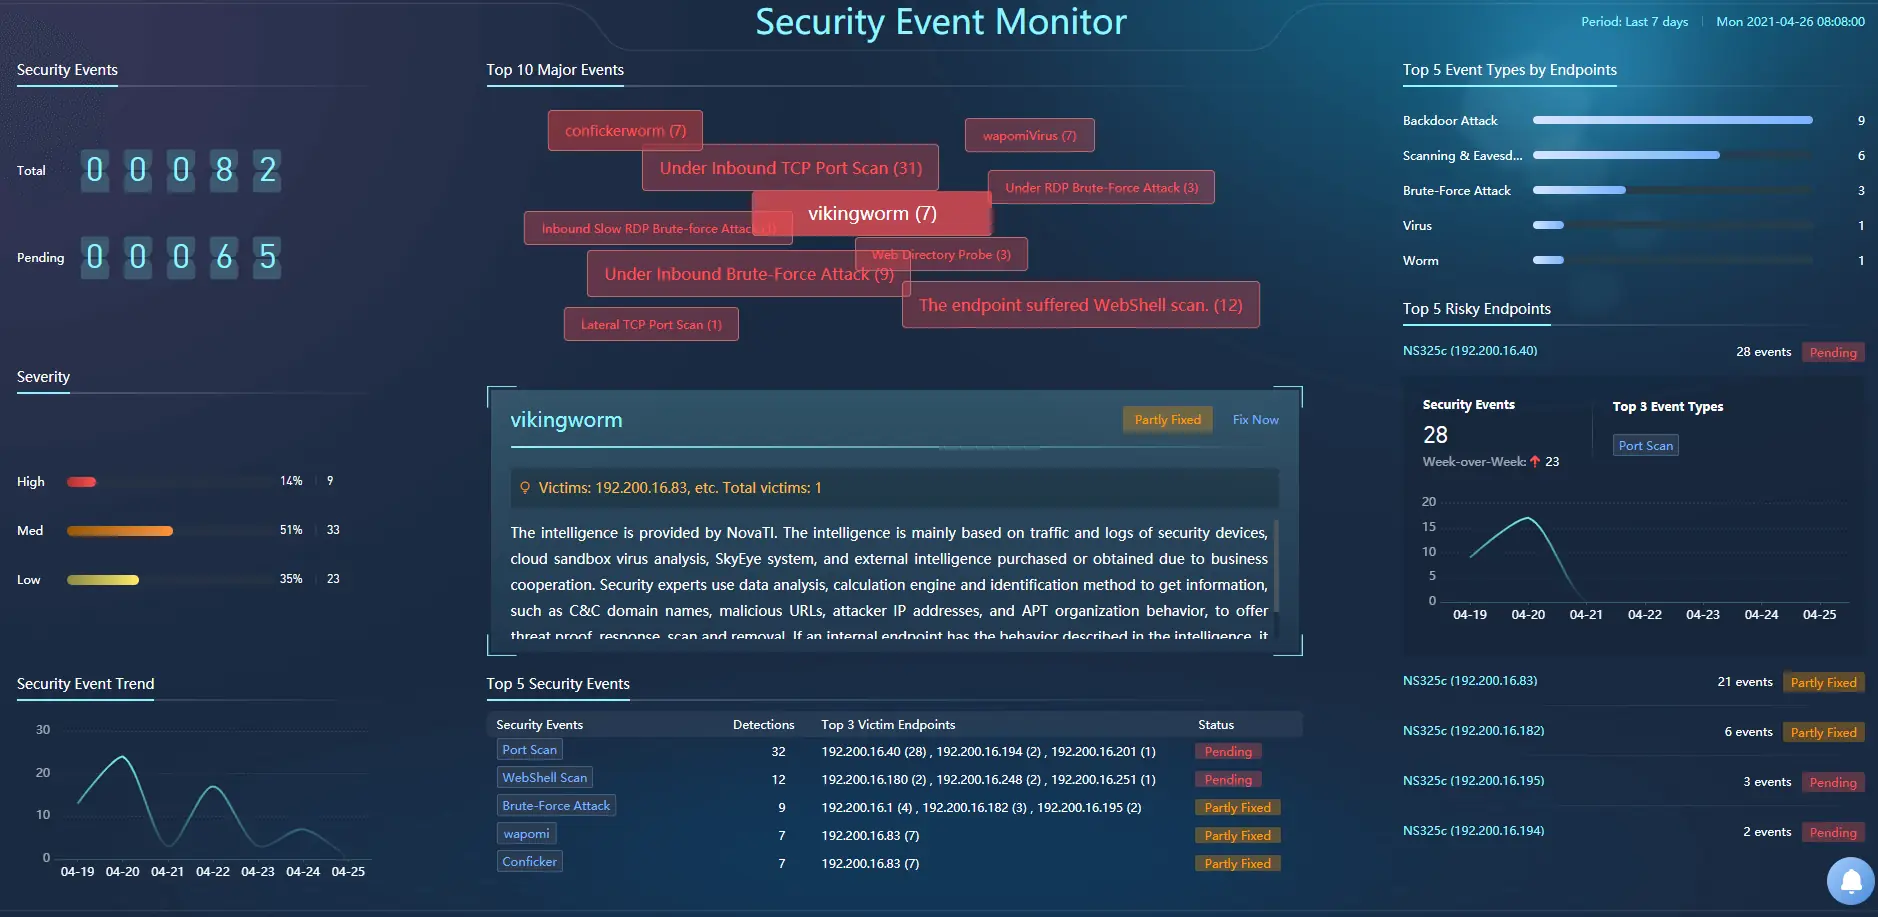Image resolution: width=1878 pixels, height=917 pixels.
Task: Select the vikingworm (7) event tag
Action: 871,214
